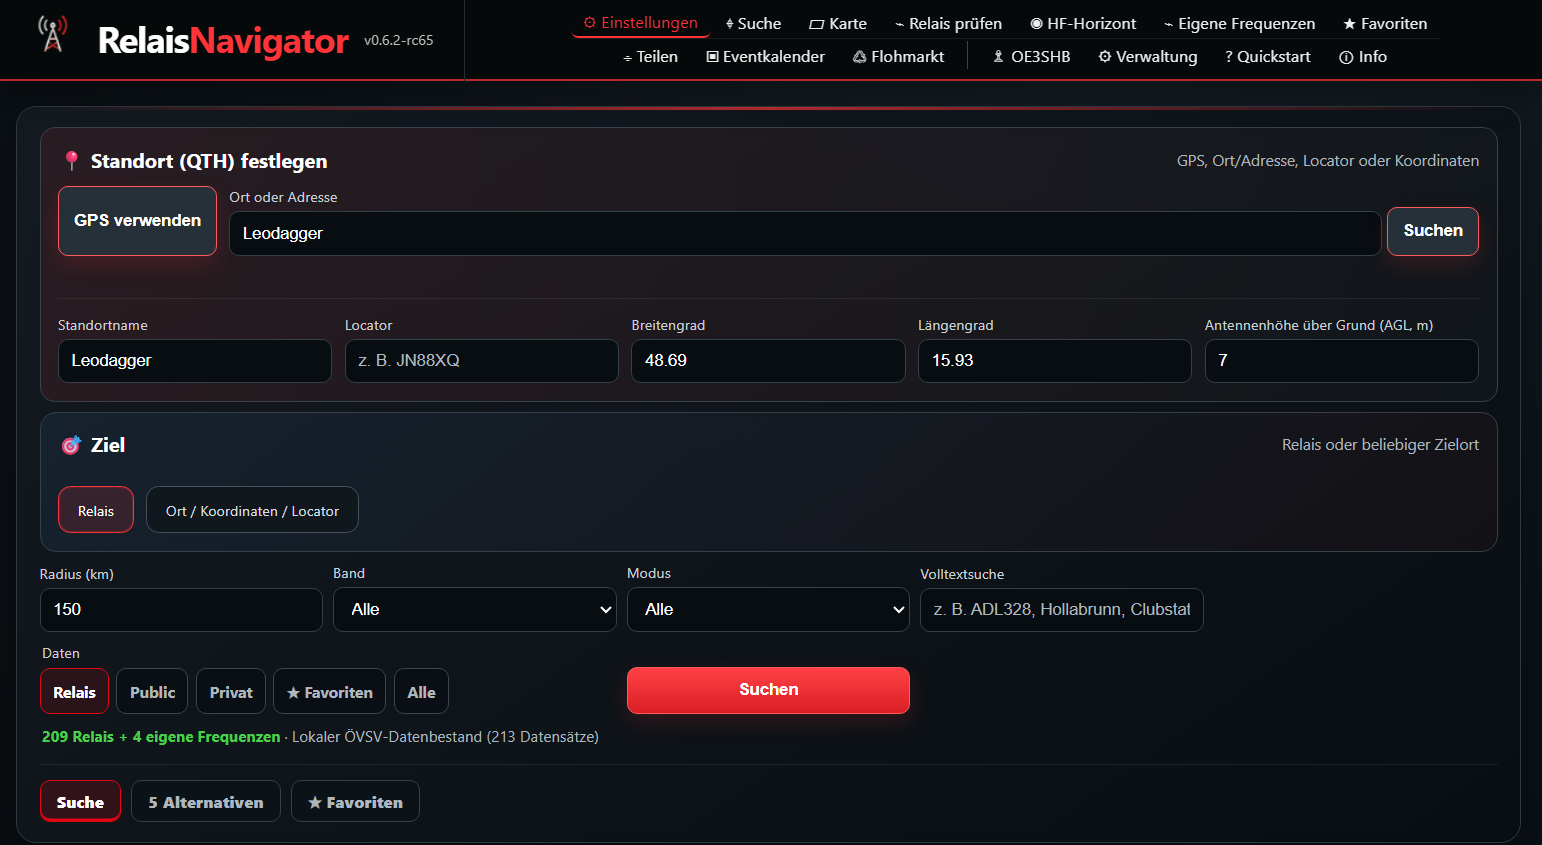Focus the Standortname field
1542x845 pixels.
tap(194, 361)
